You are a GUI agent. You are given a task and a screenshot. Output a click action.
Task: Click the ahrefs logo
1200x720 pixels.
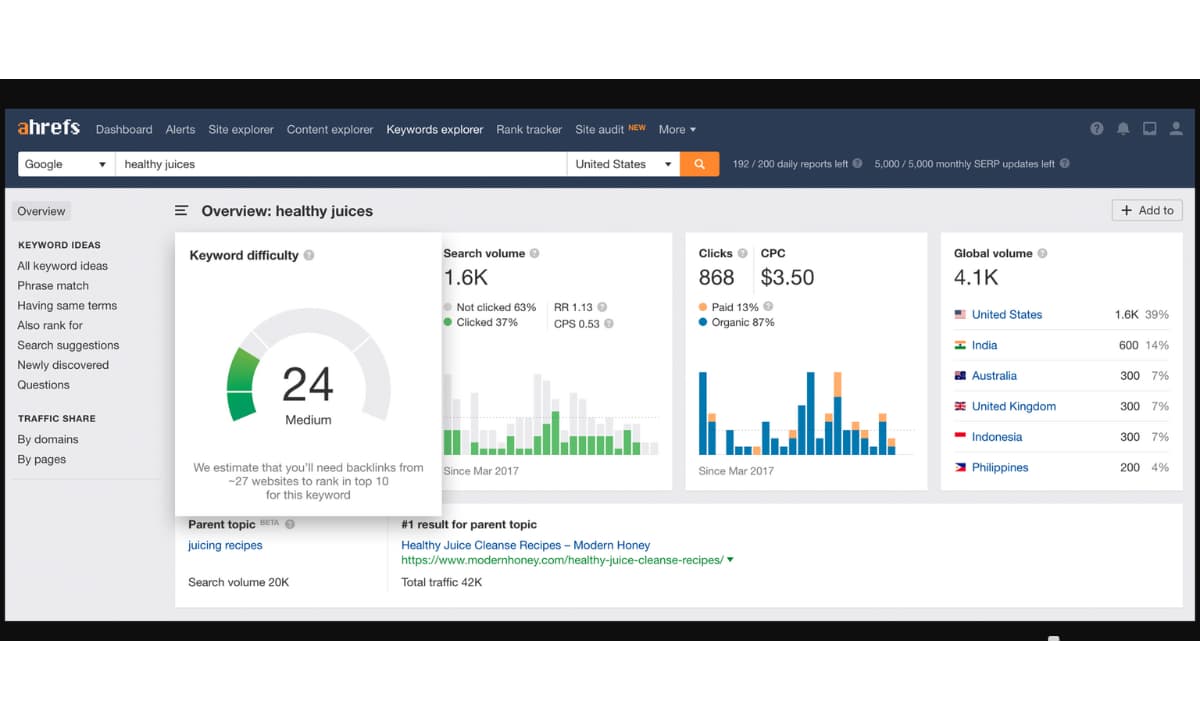pyautogui.click(x=48, y=128)
